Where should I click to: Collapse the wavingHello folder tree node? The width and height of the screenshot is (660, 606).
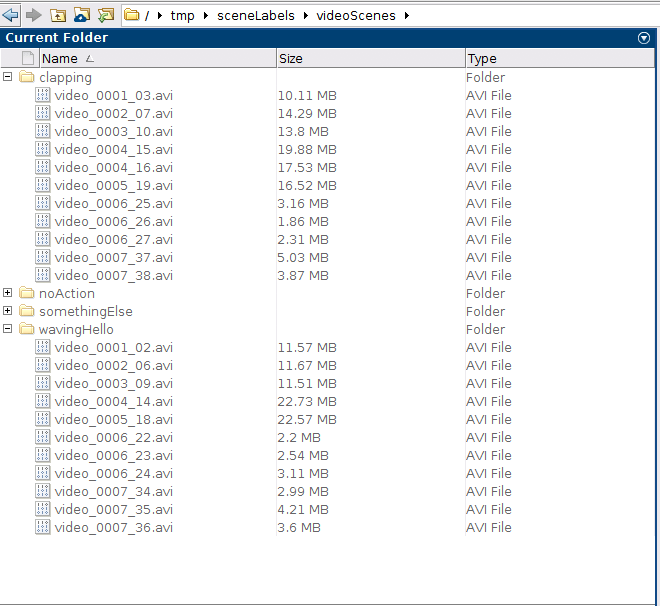coord(8,329)
